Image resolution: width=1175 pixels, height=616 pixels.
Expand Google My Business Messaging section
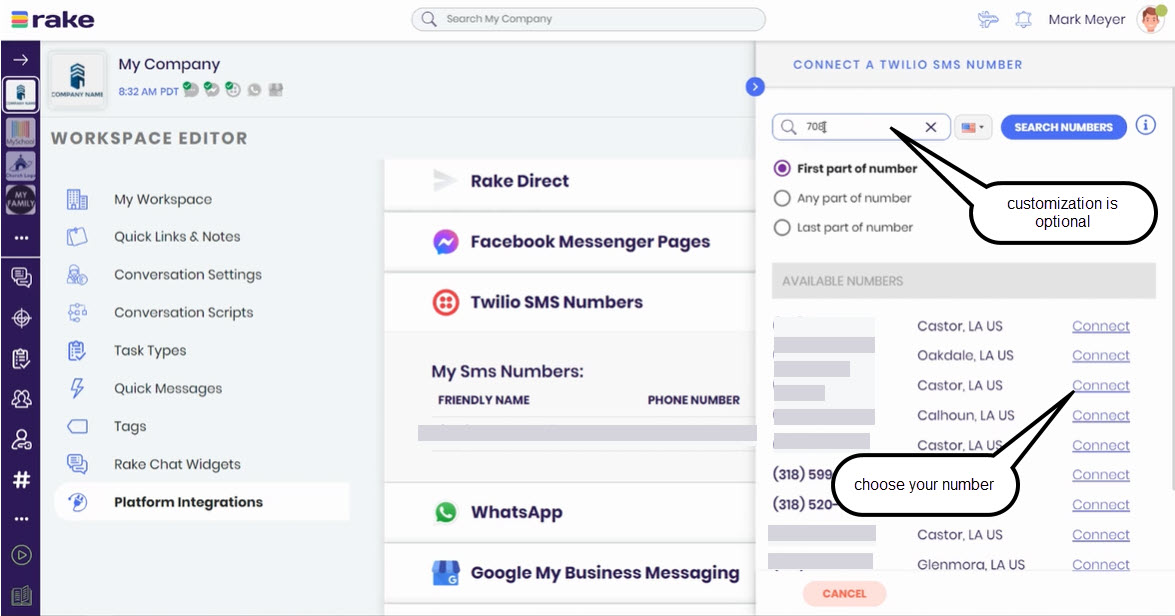tap(570, 573)
